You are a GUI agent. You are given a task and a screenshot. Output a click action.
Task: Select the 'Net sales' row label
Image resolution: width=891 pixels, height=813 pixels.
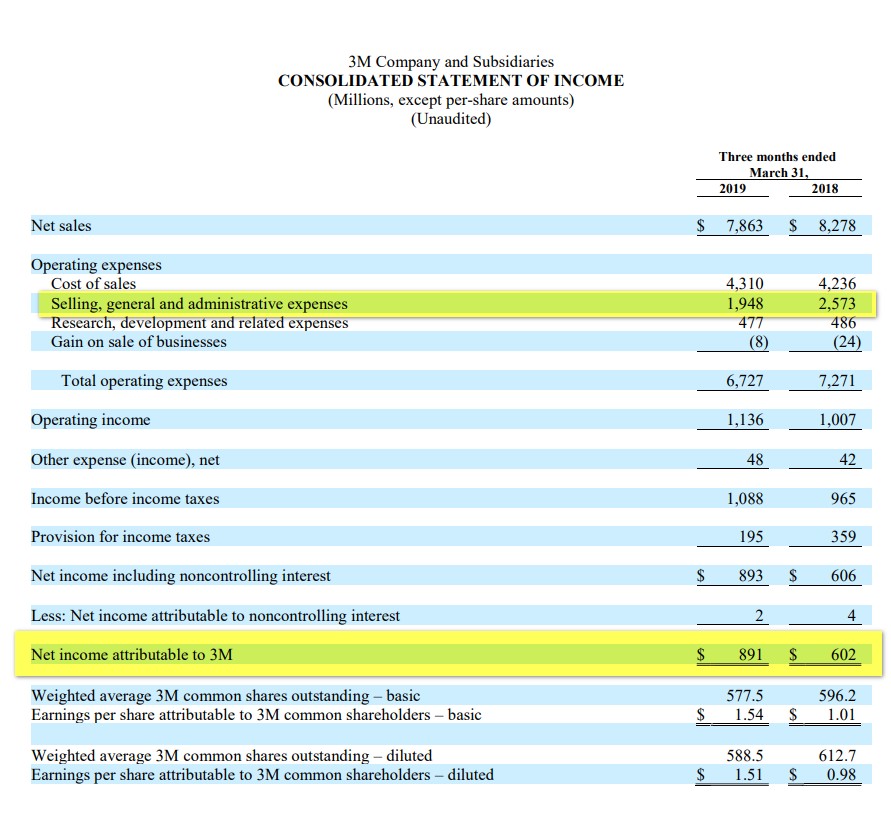click(61, 226)
